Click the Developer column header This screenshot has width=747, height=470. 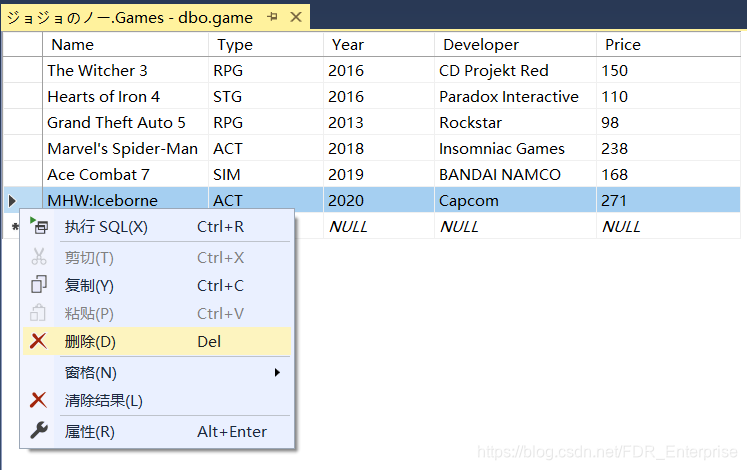[x=515, y=44]
